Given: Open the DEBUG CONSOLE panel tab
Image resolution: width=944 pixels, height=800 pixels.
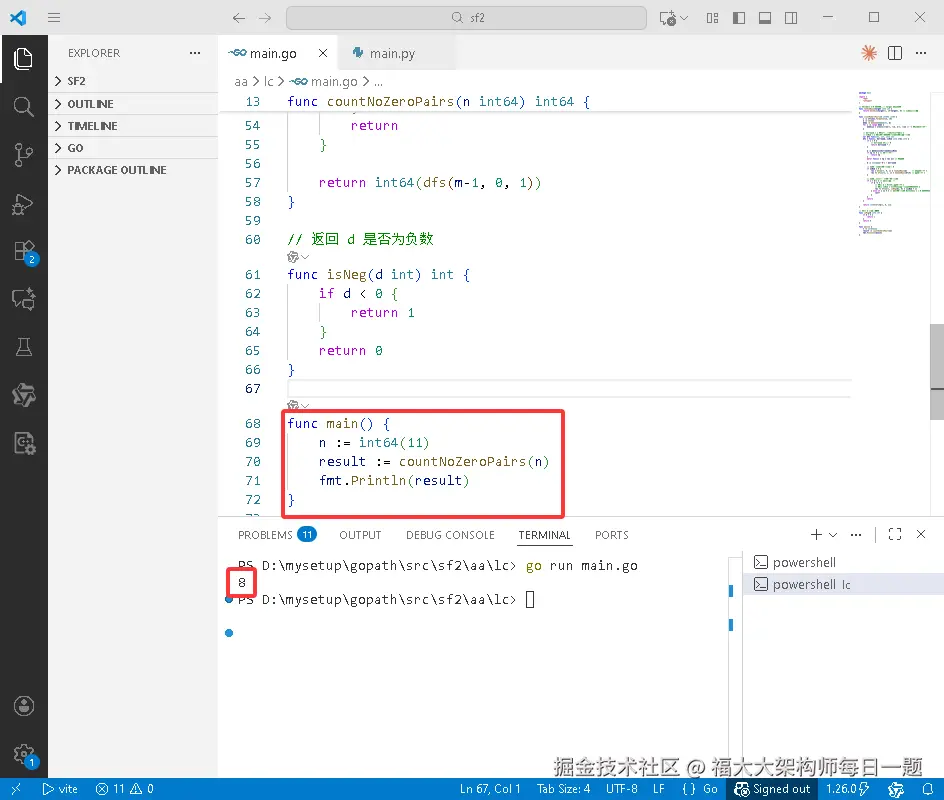Looking at the screenshot, I should coord(450,535).
